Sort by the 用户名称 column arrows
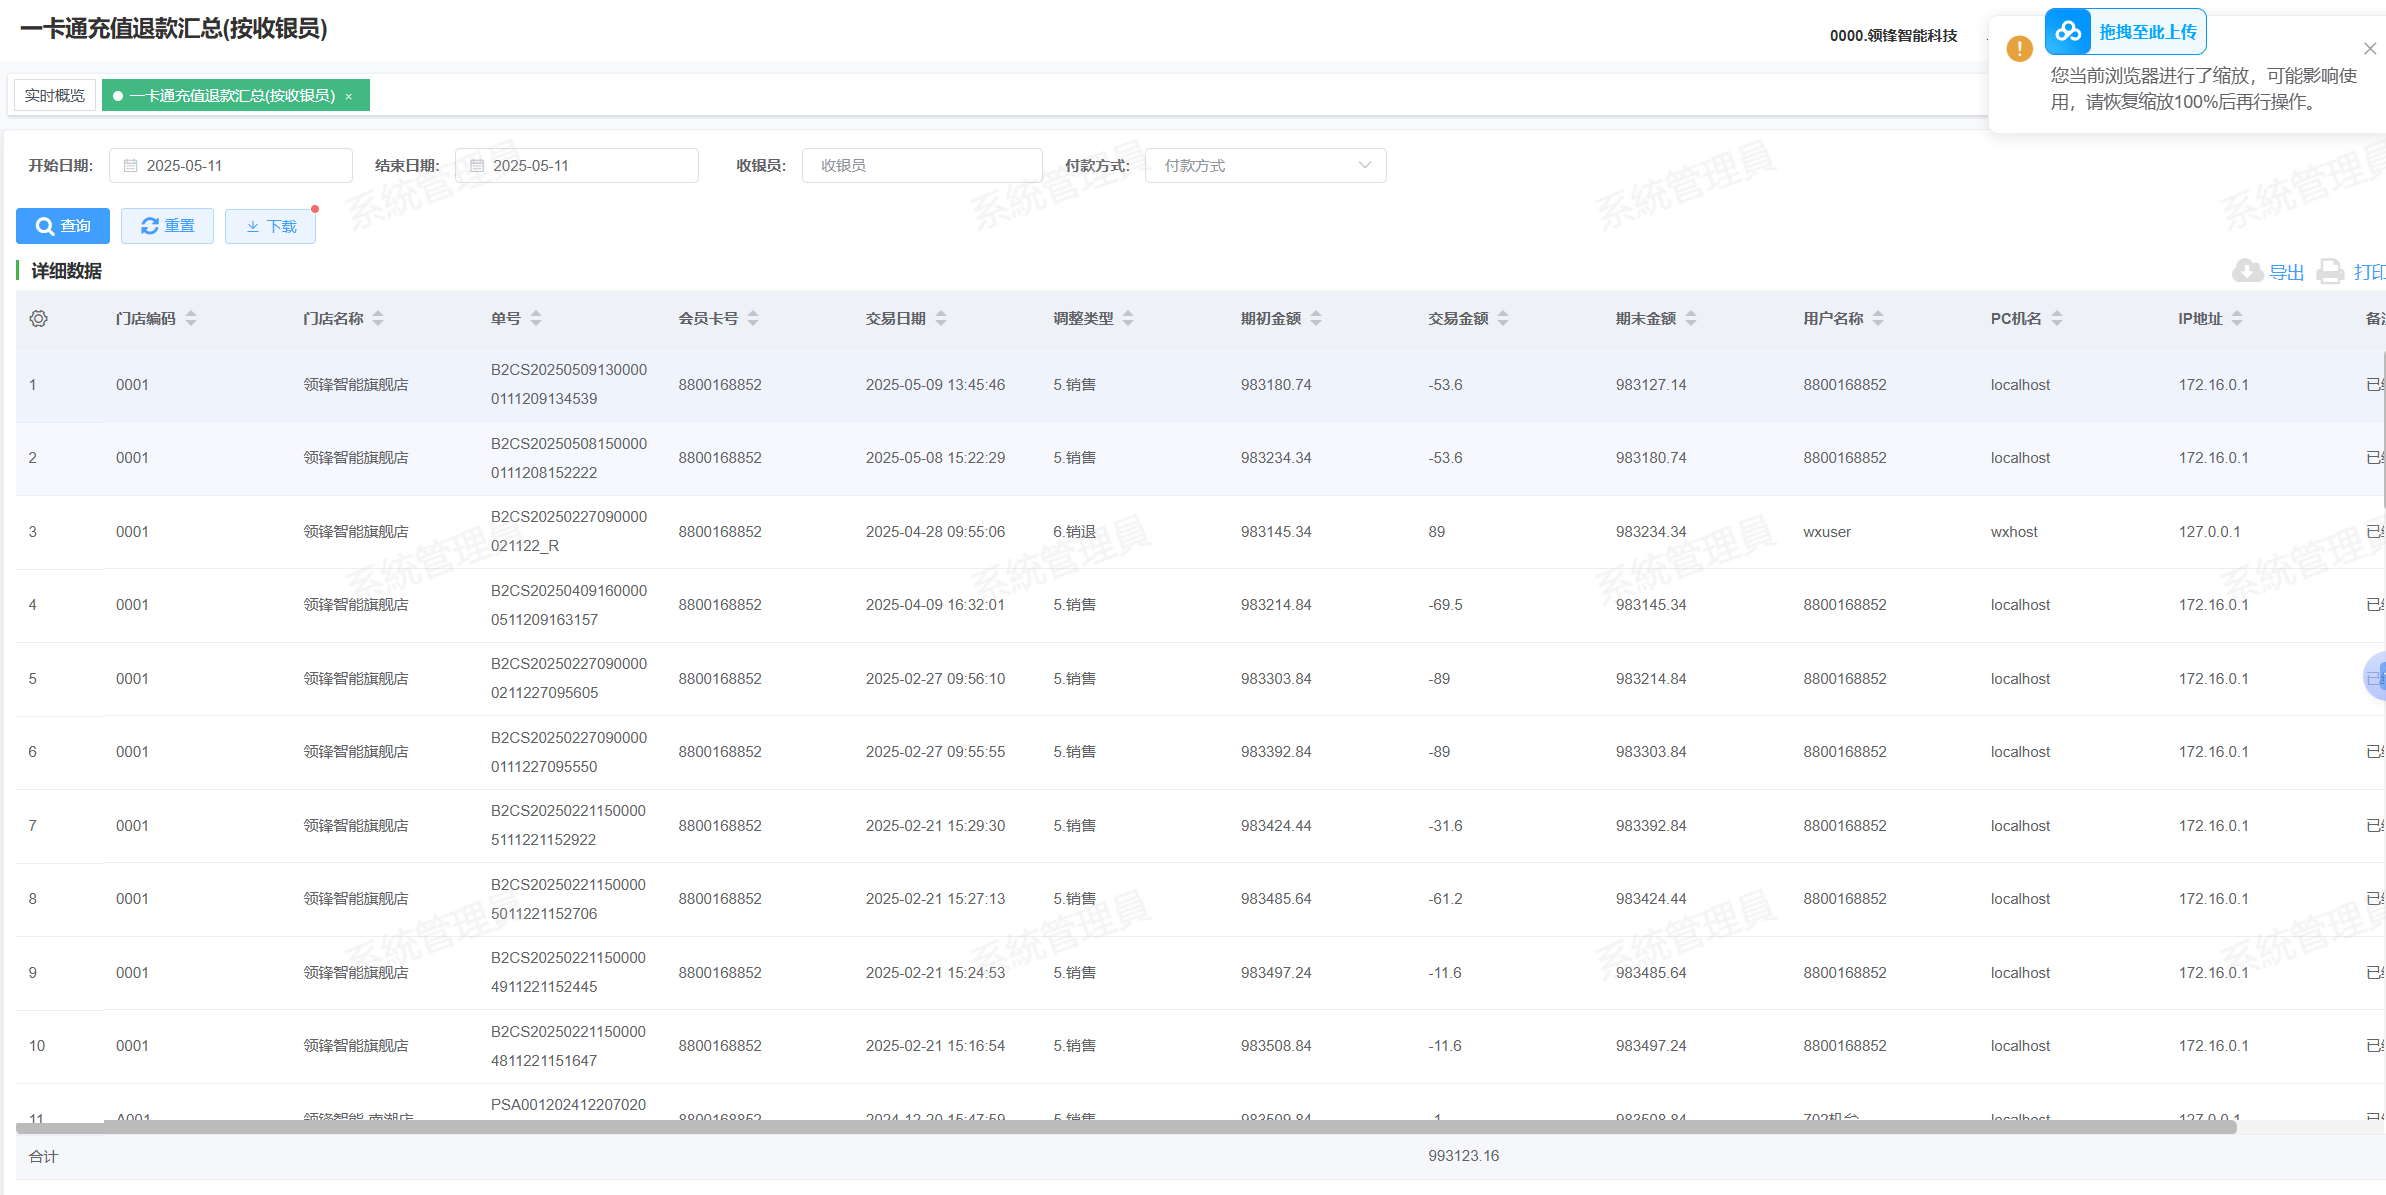2386x1195 pixels. pos(1878,319)
